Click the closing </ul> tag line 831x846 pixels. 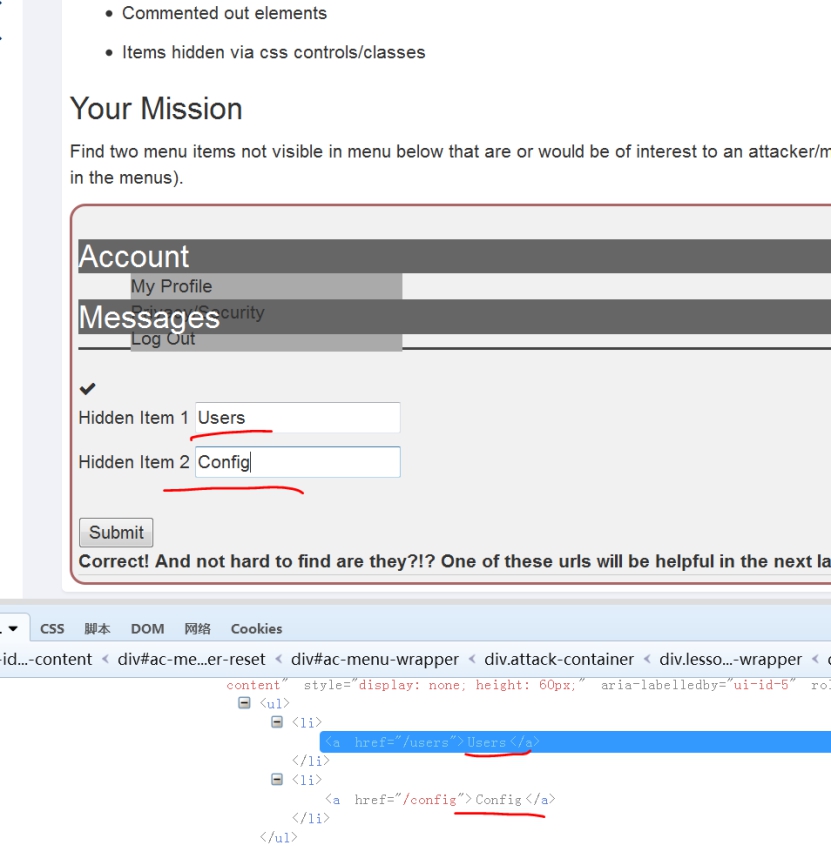click(278, 837)
